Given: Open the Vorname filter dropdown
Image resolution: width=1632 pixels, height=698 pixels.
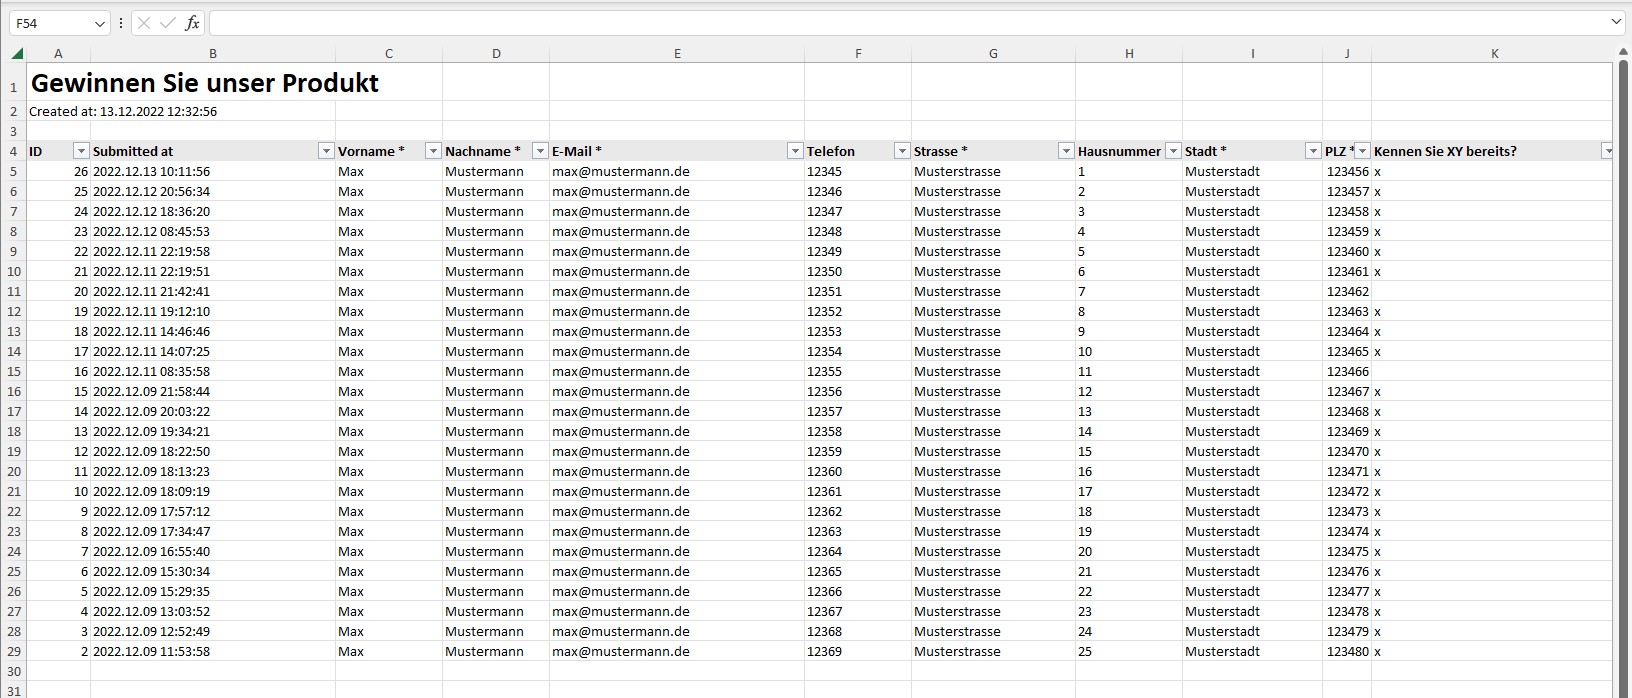Looking at the screenshot, I should 433,151.
